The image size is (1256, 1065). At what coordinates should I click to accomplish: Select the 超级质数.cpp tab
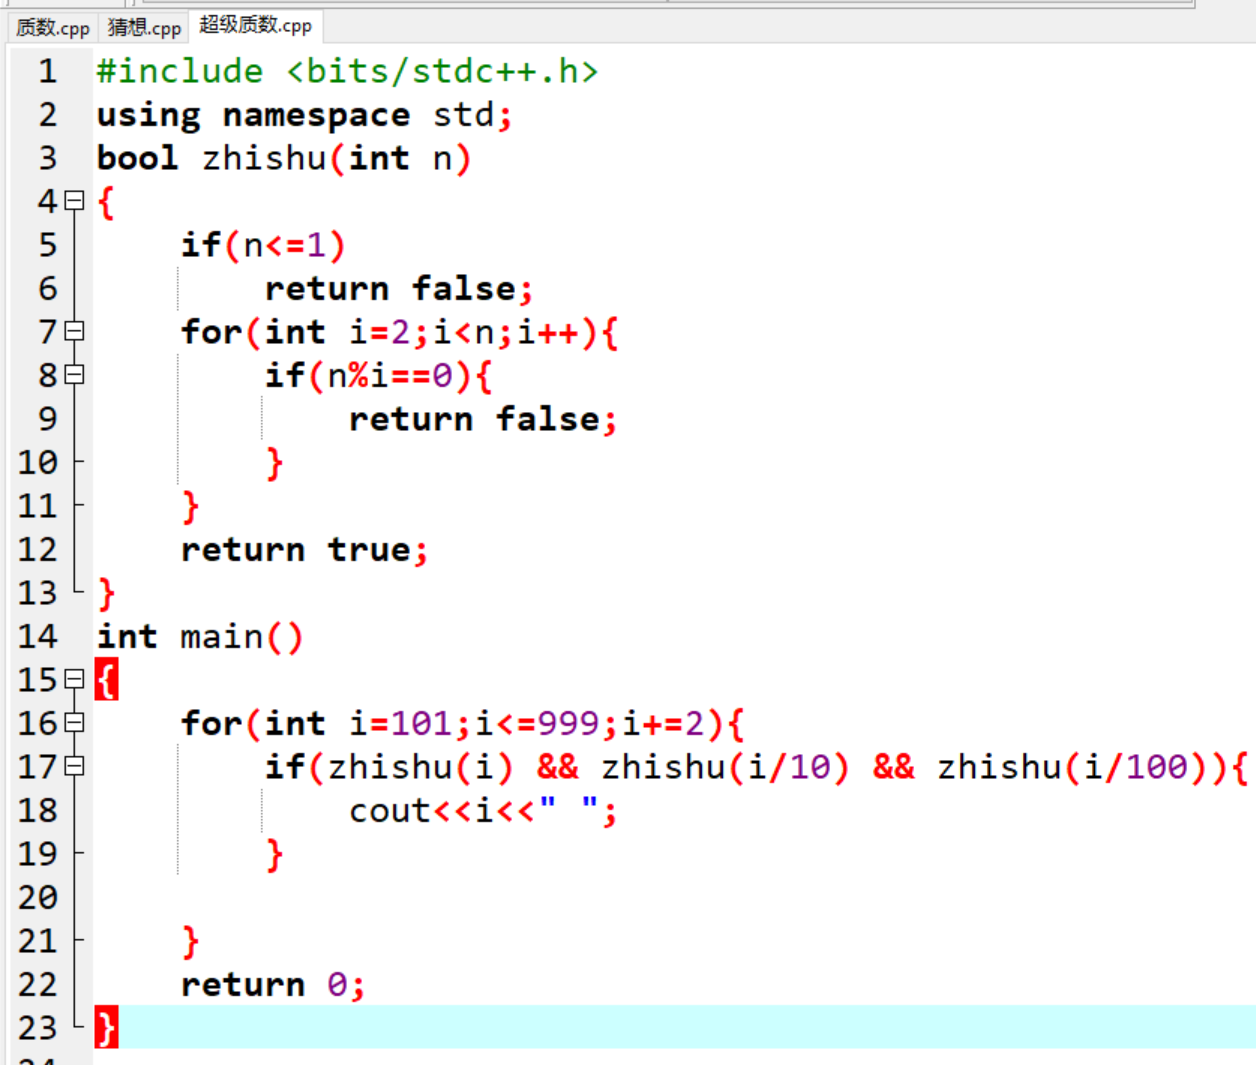[x=255, y=25]
